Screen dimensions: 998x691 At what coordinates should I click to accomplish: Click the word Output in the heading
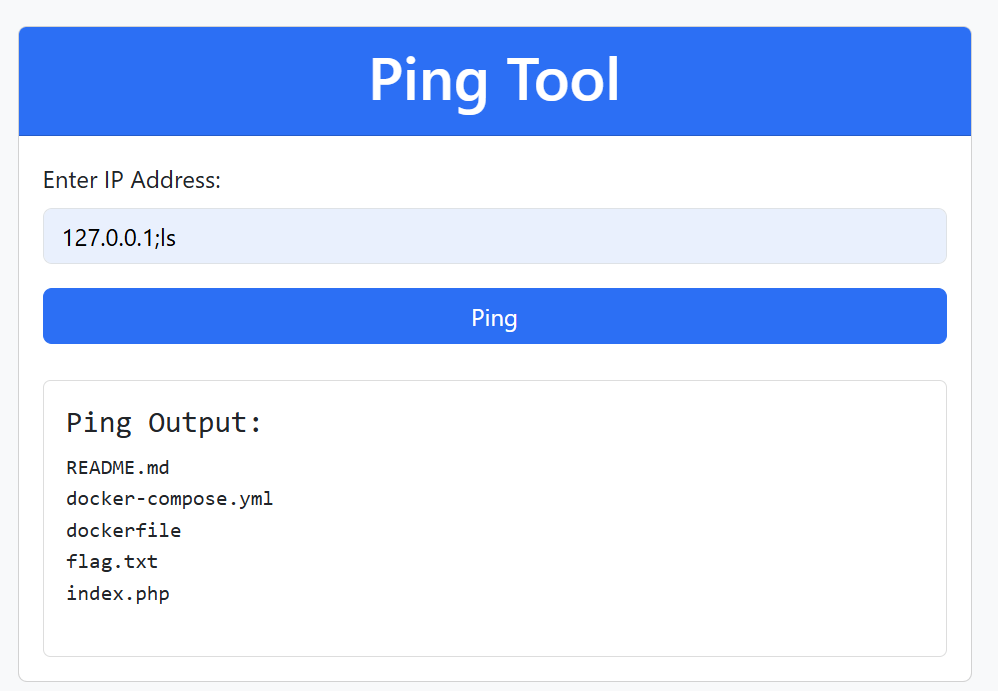tap(204, 423)
